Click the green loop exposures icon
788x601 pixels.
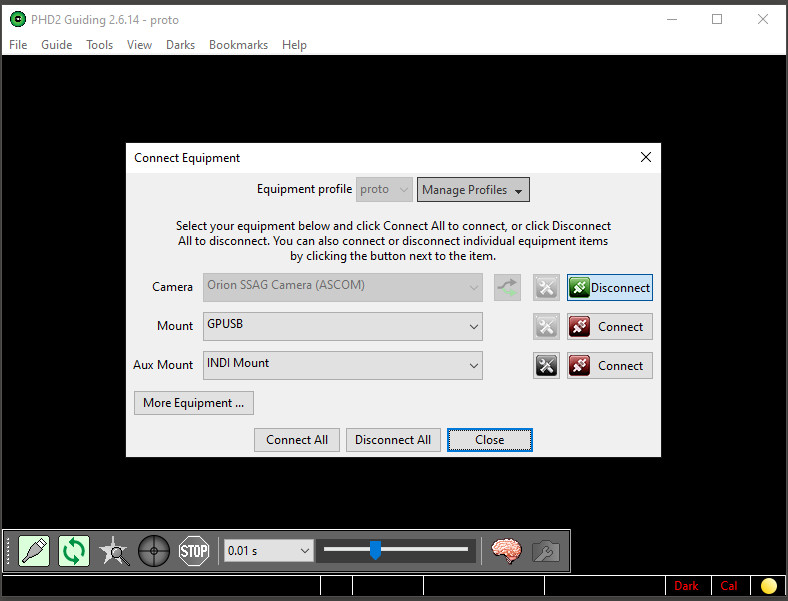pyautogui.click(x=74, y=551)
